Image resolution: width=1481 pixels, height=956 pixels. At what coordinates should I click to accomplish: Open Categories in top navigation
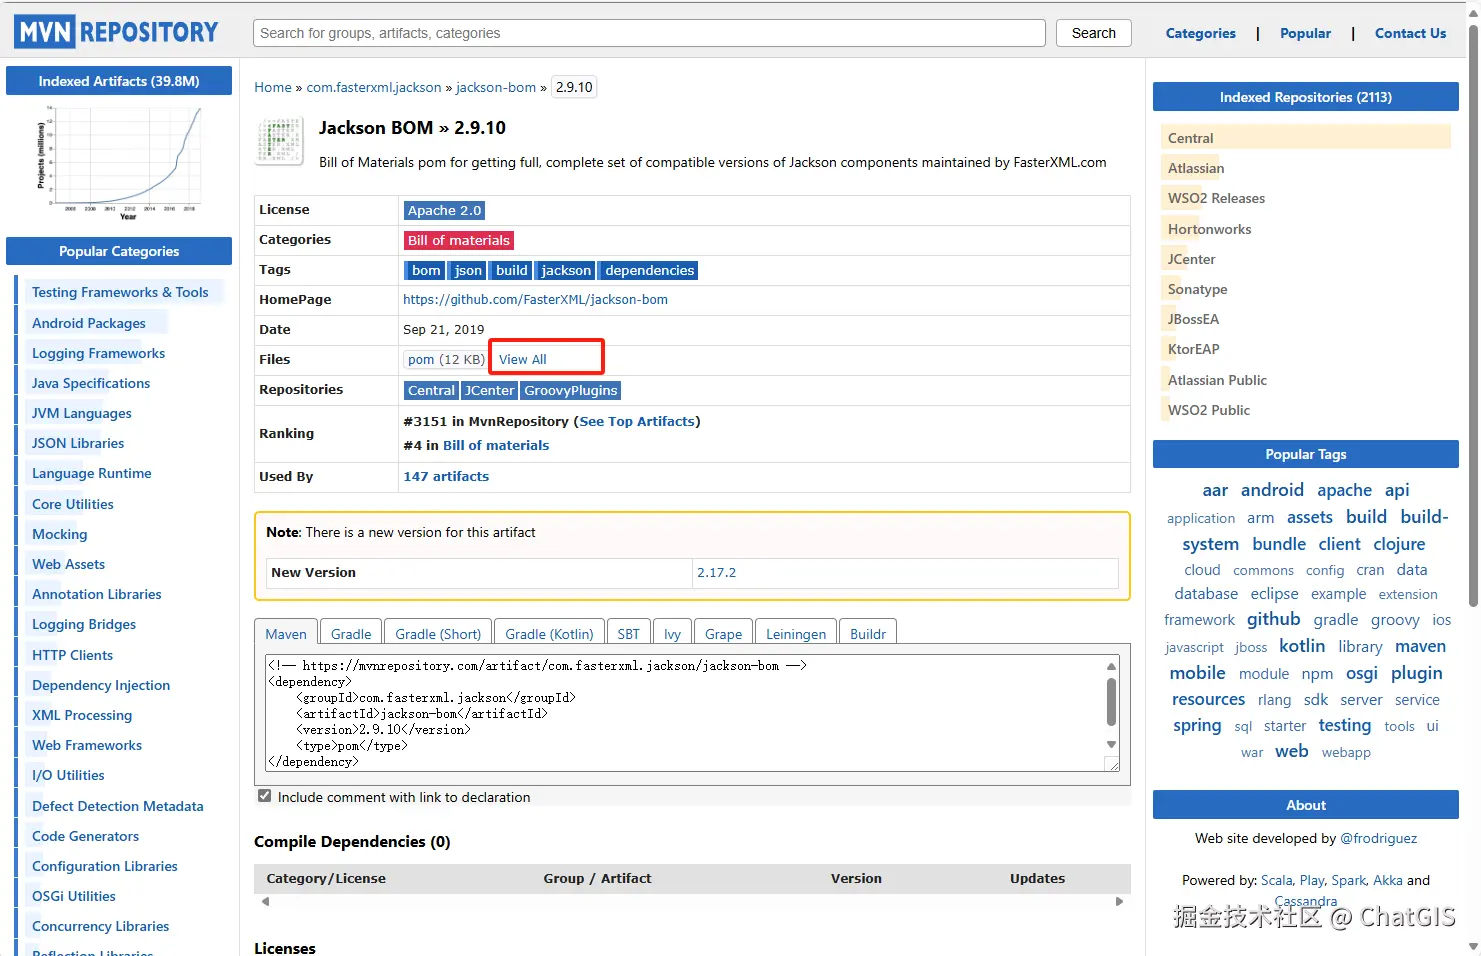(1200, 33)
